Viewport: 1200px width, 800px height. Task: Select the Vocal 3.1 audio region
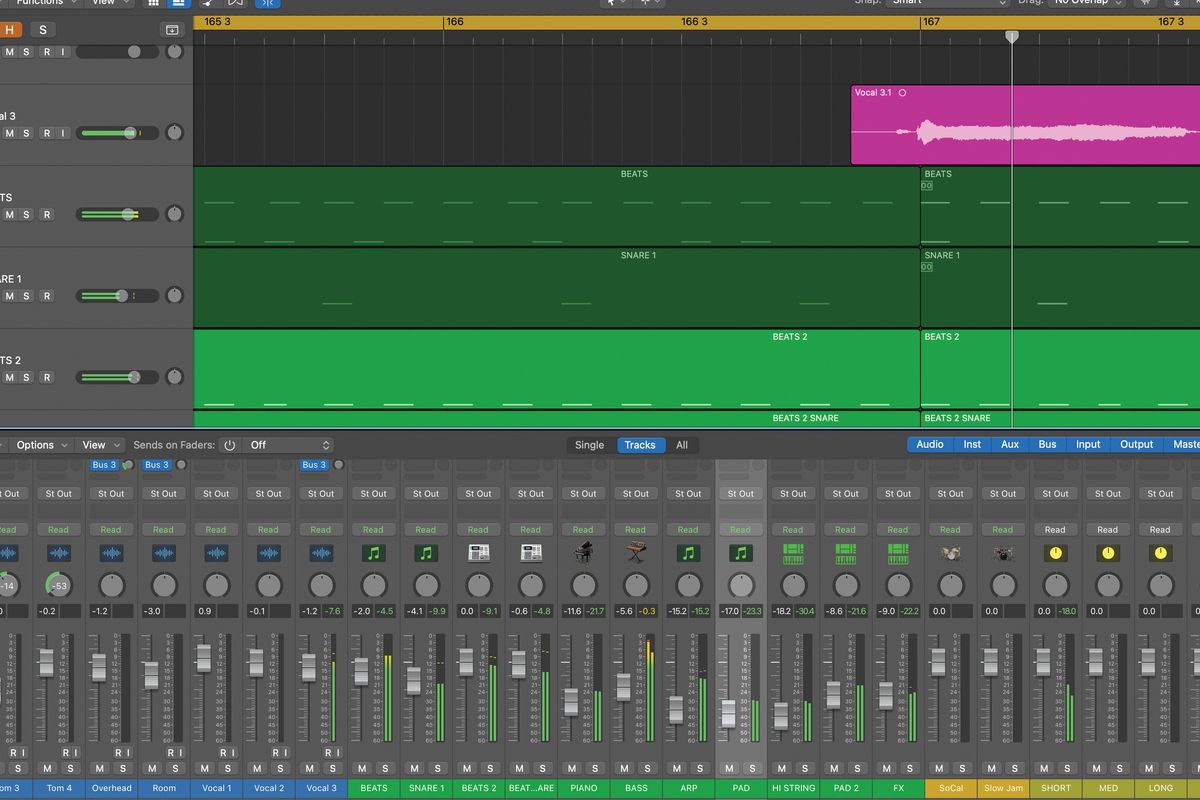click(x=1020, y=125)
